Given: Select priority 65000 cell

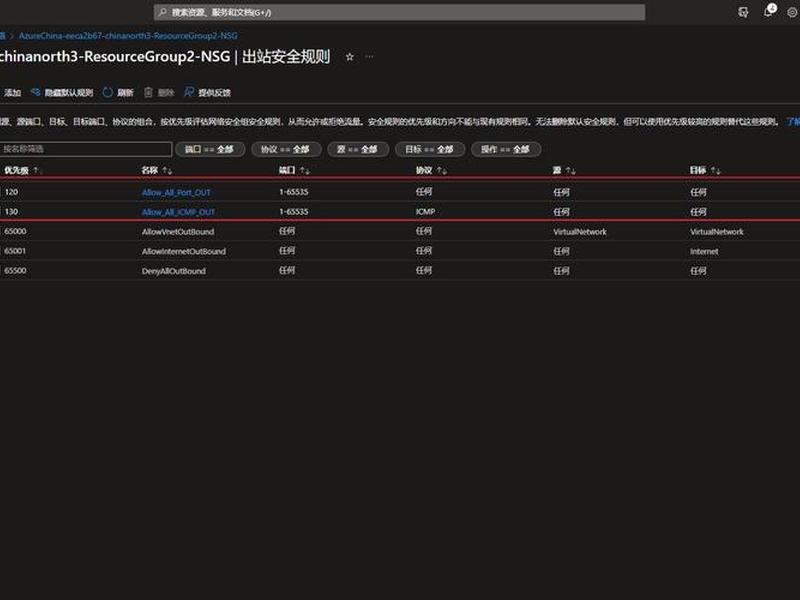Looking at the screenshot, I should (15, 231).
